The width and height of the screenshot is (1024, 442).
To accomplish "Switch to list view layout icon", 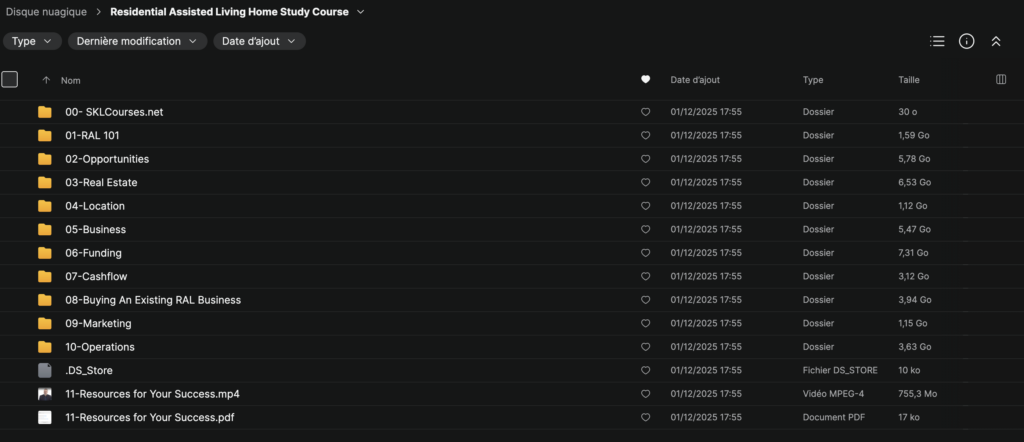I will click(x=937, y=41).
